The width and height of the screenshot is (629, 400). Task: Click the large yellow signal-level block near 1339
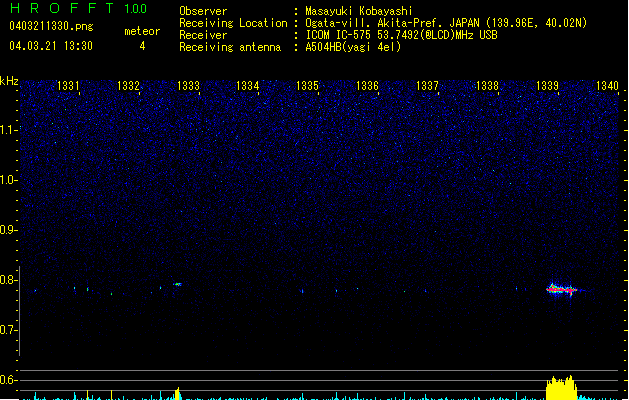[561, 388]
